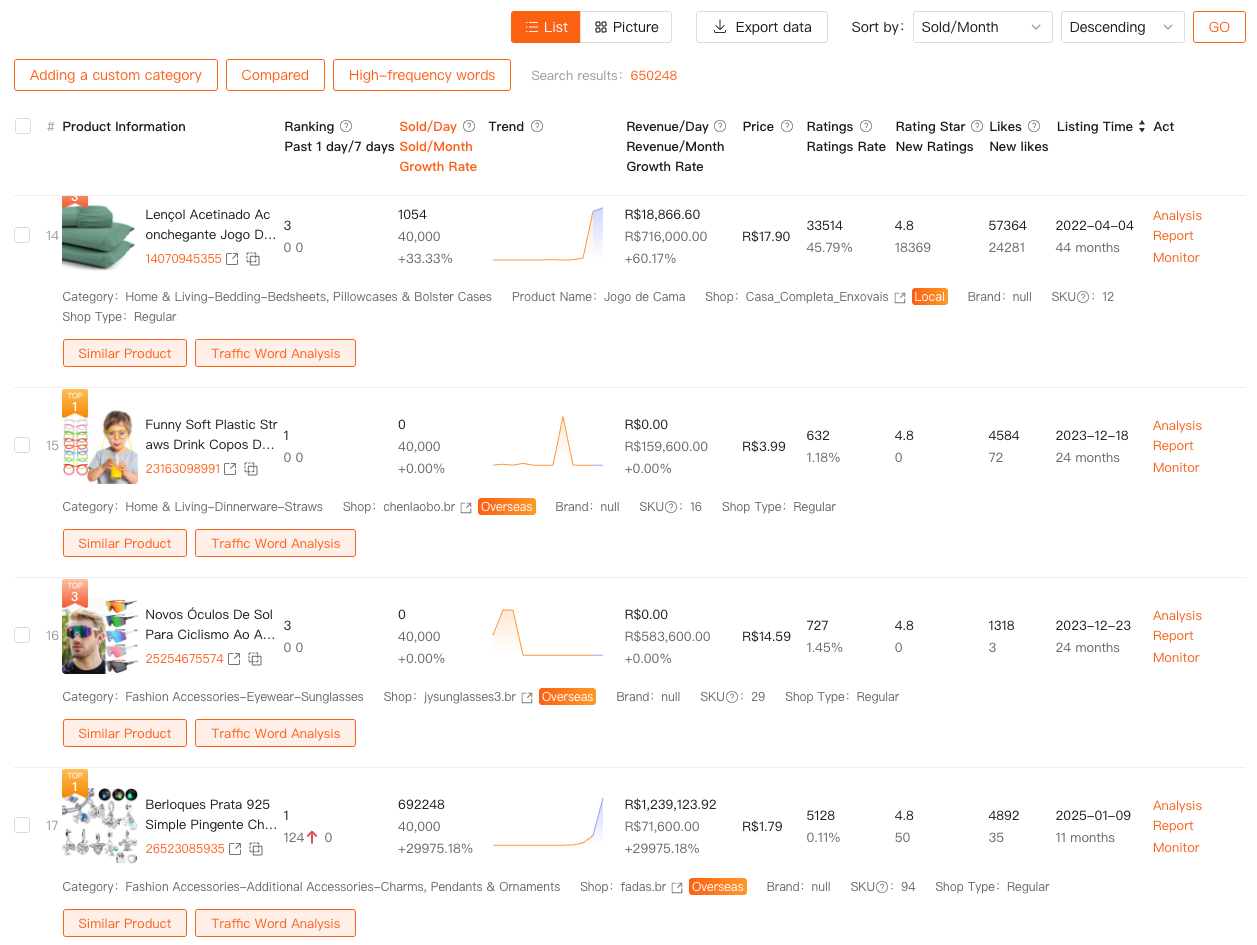
Task: Sort by the Listing Time arrows icon
Action: point(1142,127)
